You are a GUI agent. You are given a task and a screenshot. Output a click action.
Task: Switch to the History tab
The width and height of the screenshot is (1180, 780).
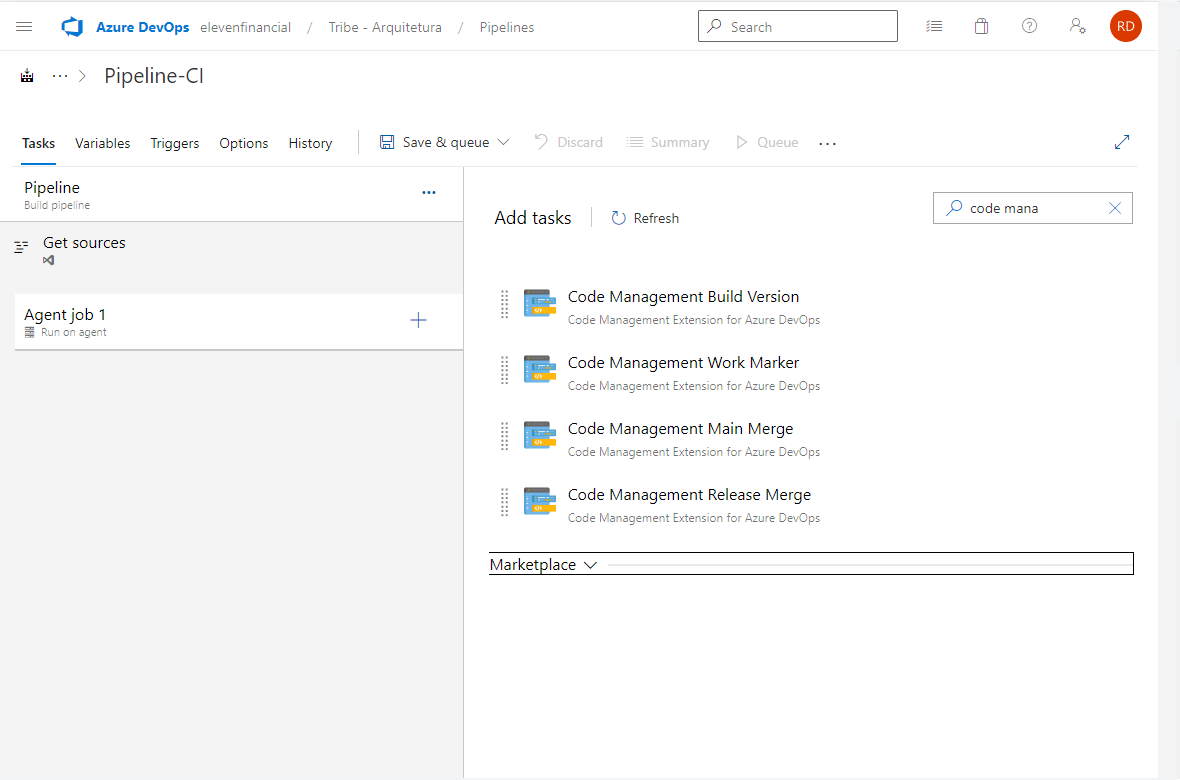point(310,143)
